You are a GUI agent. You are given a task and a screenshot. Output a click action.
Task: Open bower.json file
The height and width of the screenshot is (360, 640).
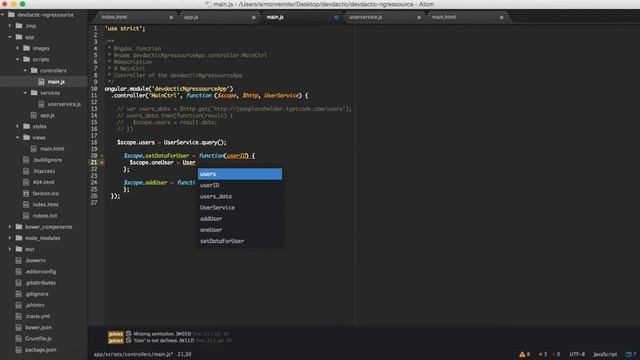(x=38, y=327)
